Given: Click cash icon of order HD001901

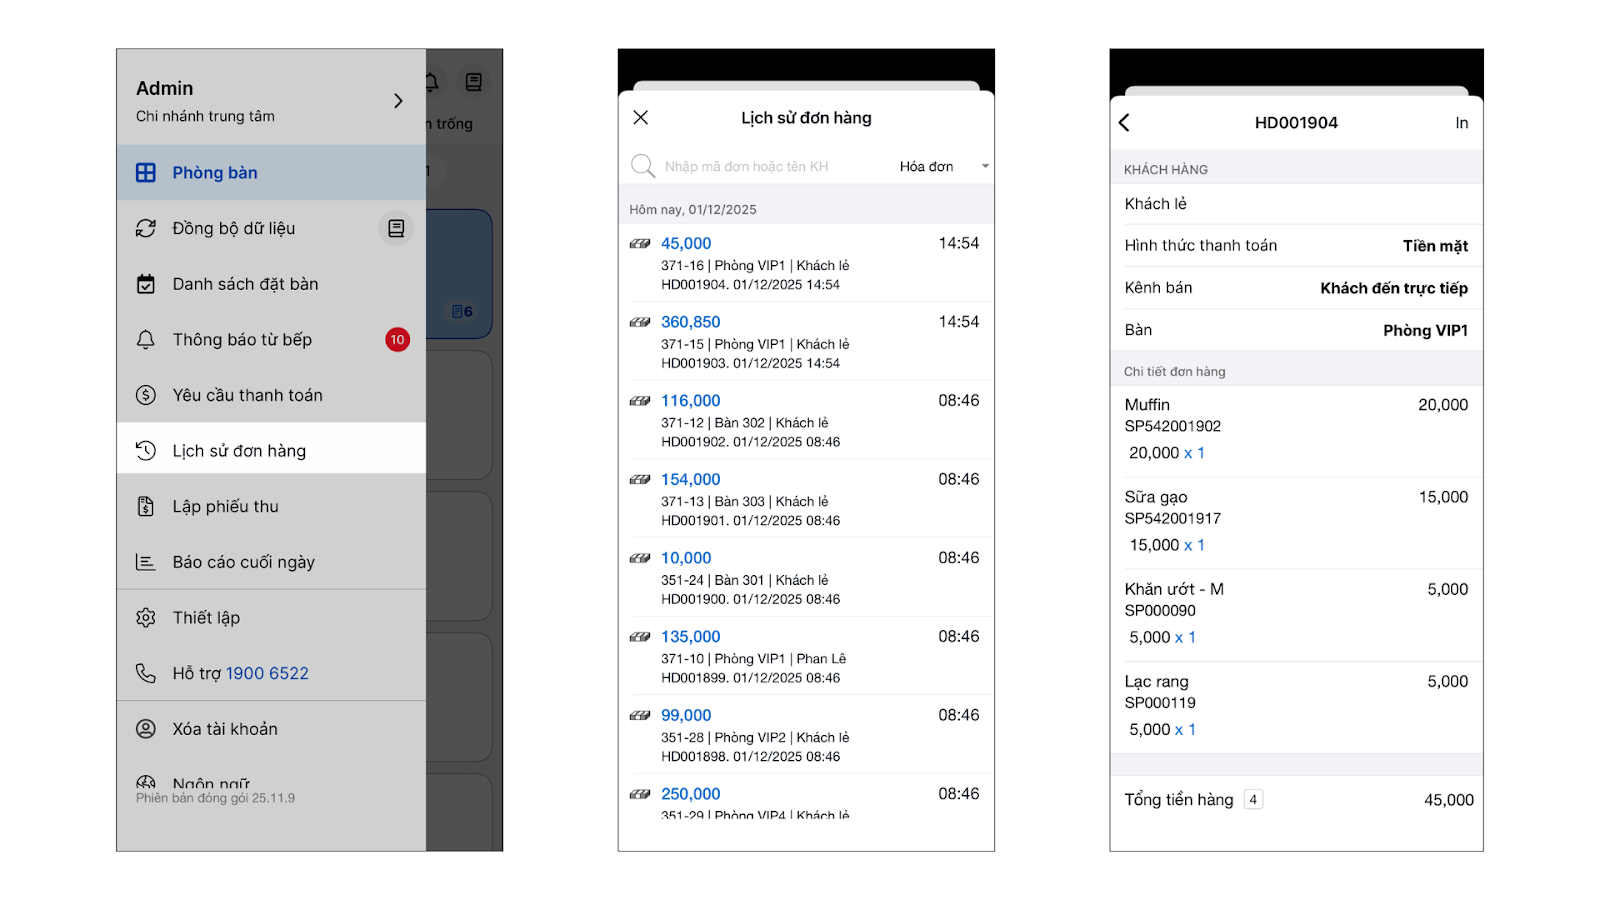Looking at the screenshot, I should click(x=640, y=480).
